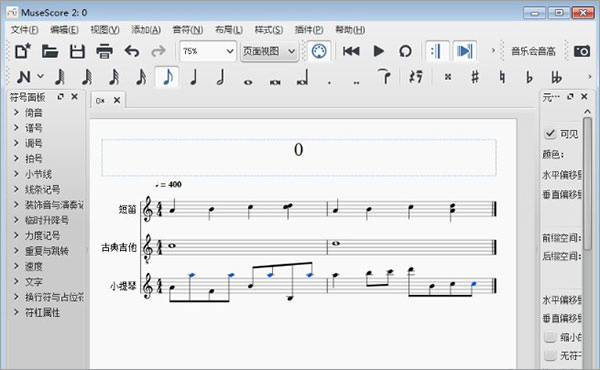Open the 插件(P) menu

click(309, 29)
